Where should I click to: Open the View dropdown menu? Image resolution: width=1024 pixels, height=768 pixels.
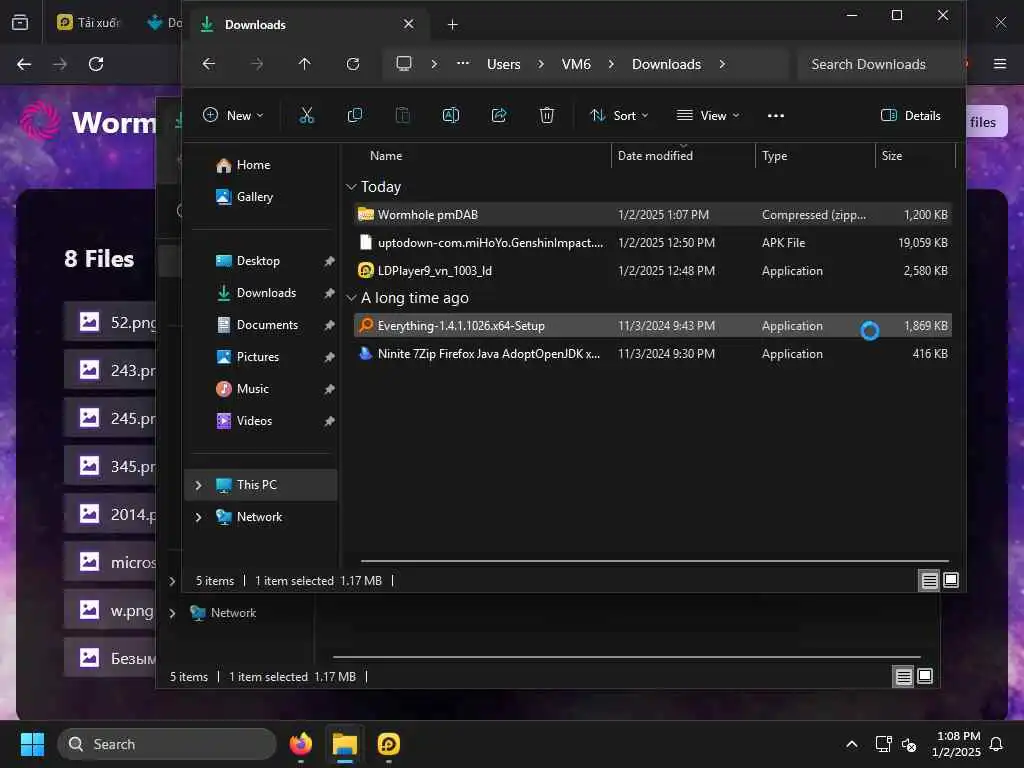pyautogui.click(x=708, y=116)
